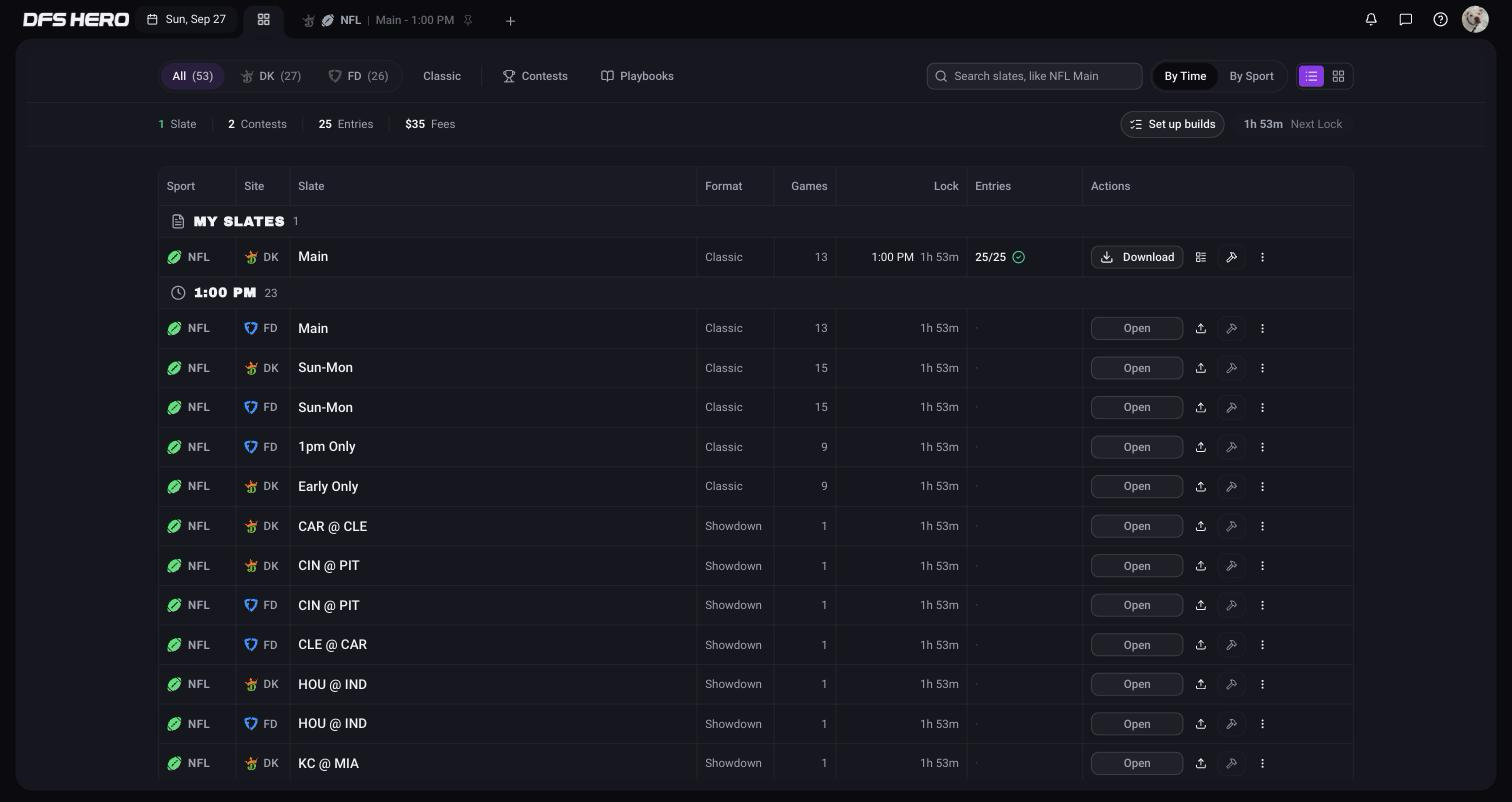The height and width of the screenshot is (802, 1512).
Task: Open the notifications bell
Action: [1371, 19]
